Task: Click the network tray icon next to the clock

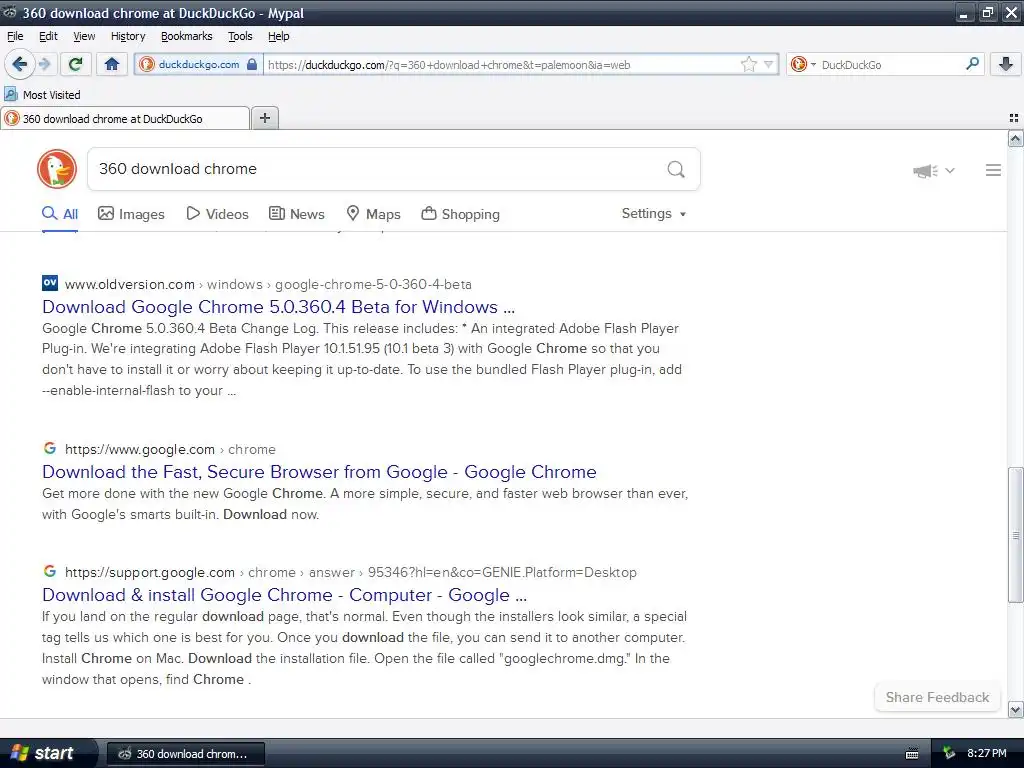Action: pos(949,753)
